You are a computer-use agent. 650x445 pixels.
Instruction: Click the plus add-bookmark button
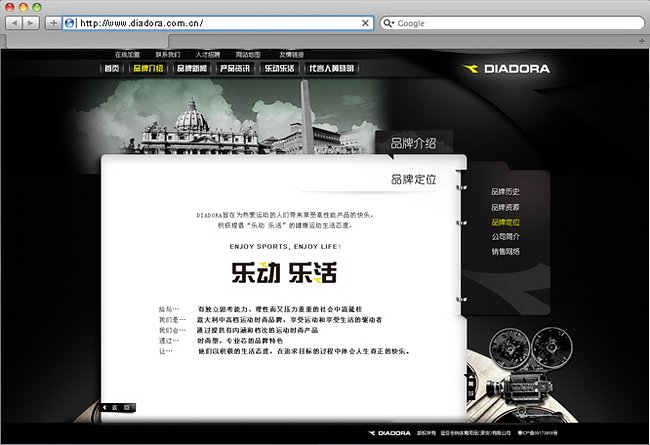53,23
